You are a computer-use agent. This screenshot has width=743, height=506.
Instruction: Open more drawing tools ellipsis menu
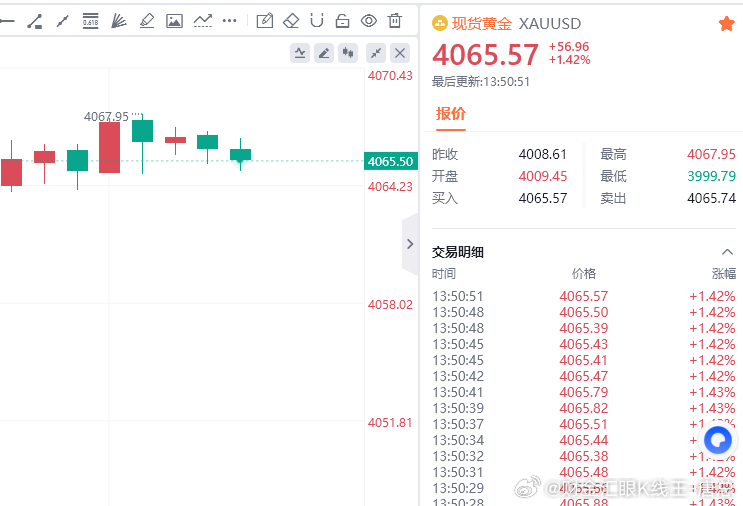coord(229,21)
